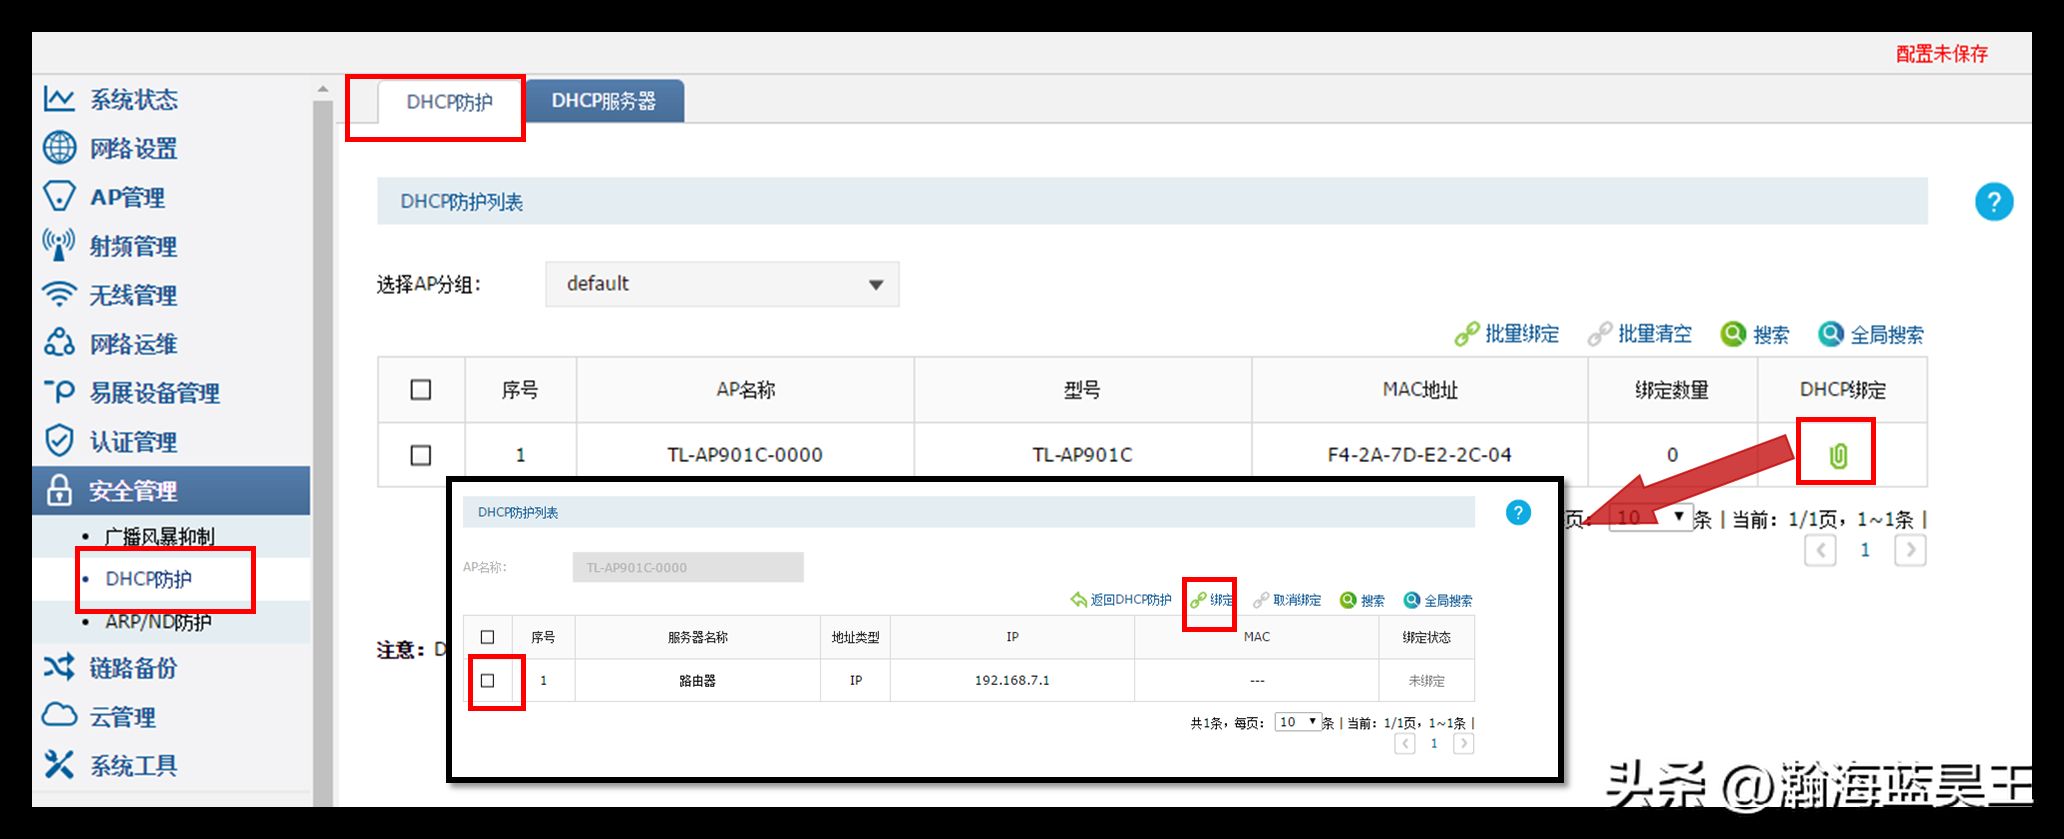Click the 无线管理 wifi icon

click(59, 294)
